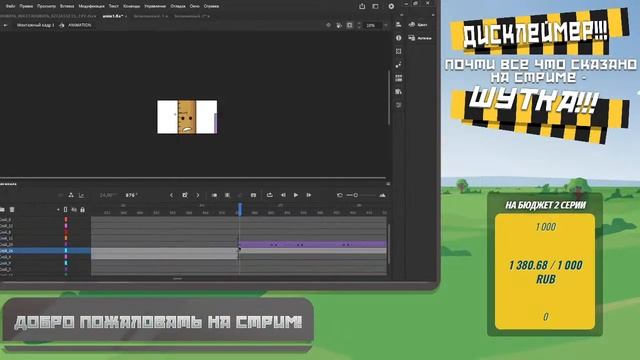Image resolution: width=640 pixels, height=360 pixels.
Task: Open the Файл menu
Action: click(10, 6)
